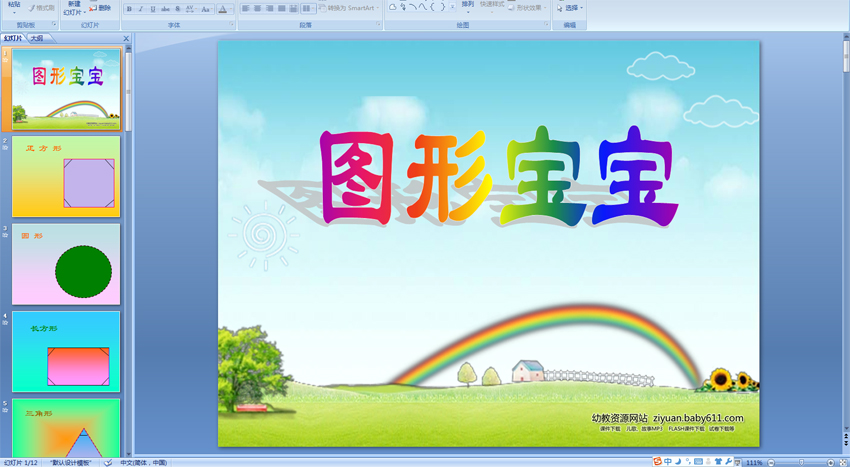Click the spell check status icon

(x=108, y=462)
